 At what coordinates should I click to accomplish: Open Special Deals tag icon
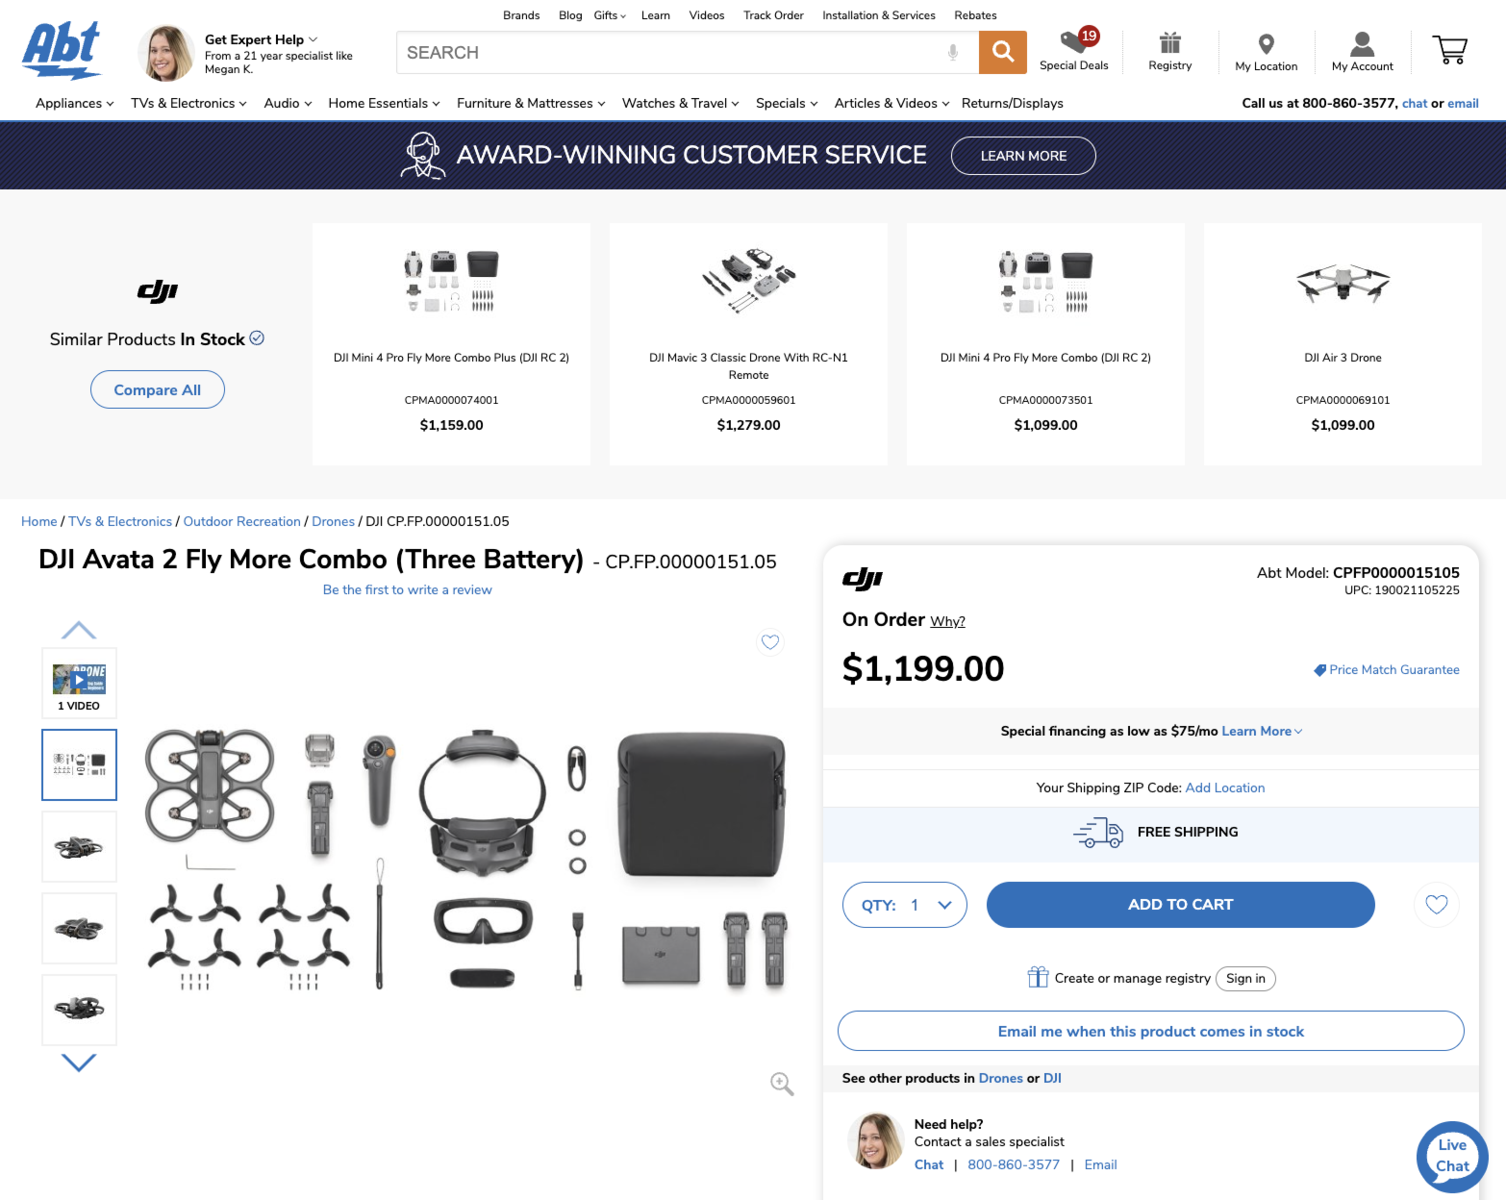click(x=1074, y=42)
